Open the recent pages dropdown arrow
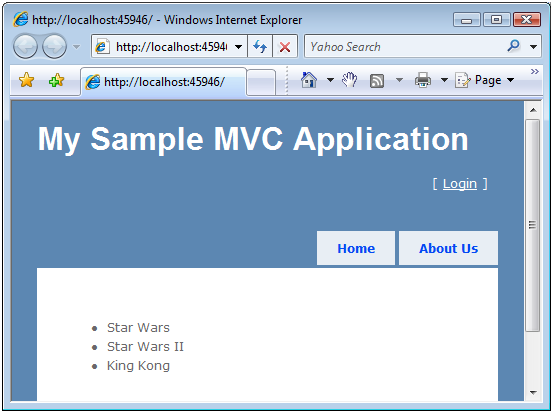The height and width of the screenshot is (413, 553). pyautogui.click(x=76, y=47)
